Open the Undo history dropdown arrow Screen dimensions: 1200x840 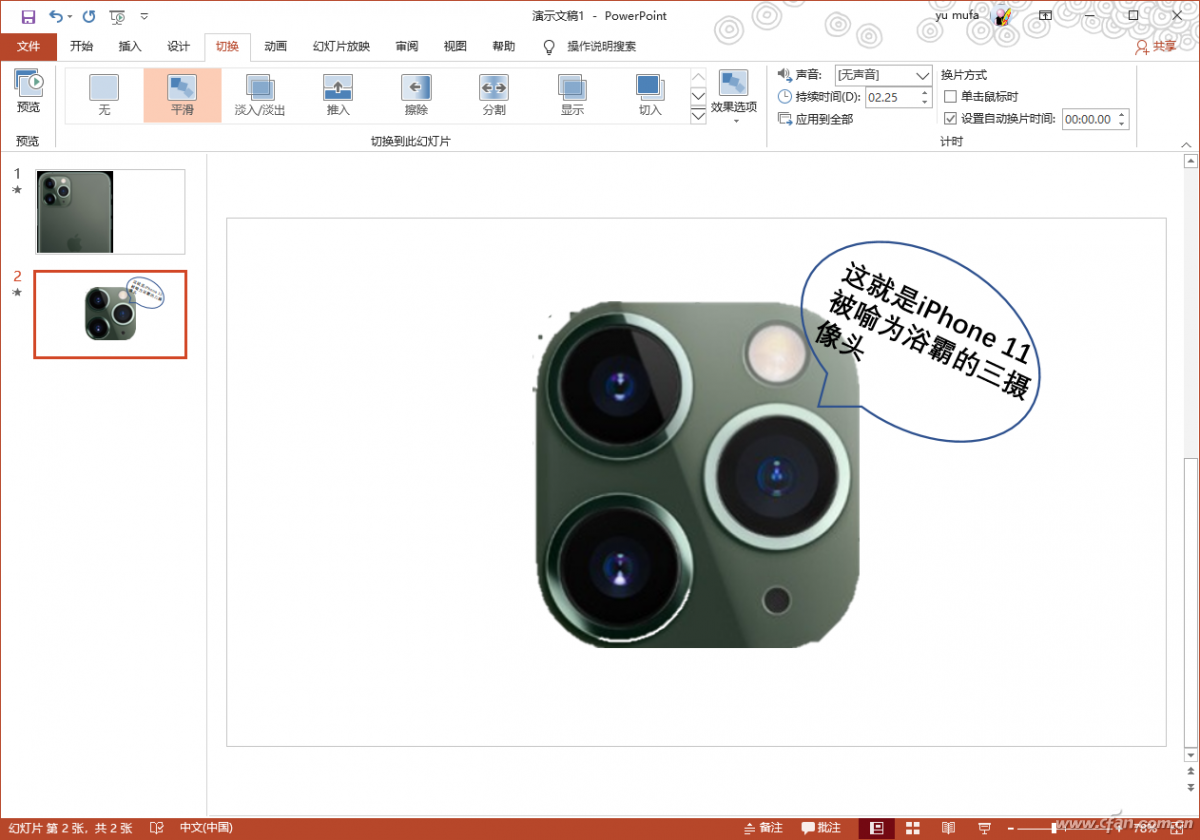69,17
